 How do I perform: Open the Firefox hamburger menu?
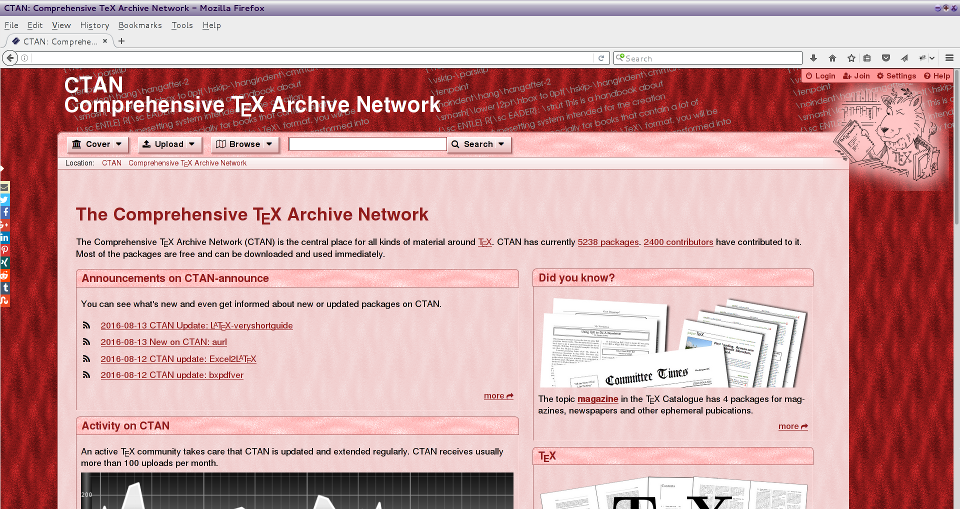[x=949, y=58]
